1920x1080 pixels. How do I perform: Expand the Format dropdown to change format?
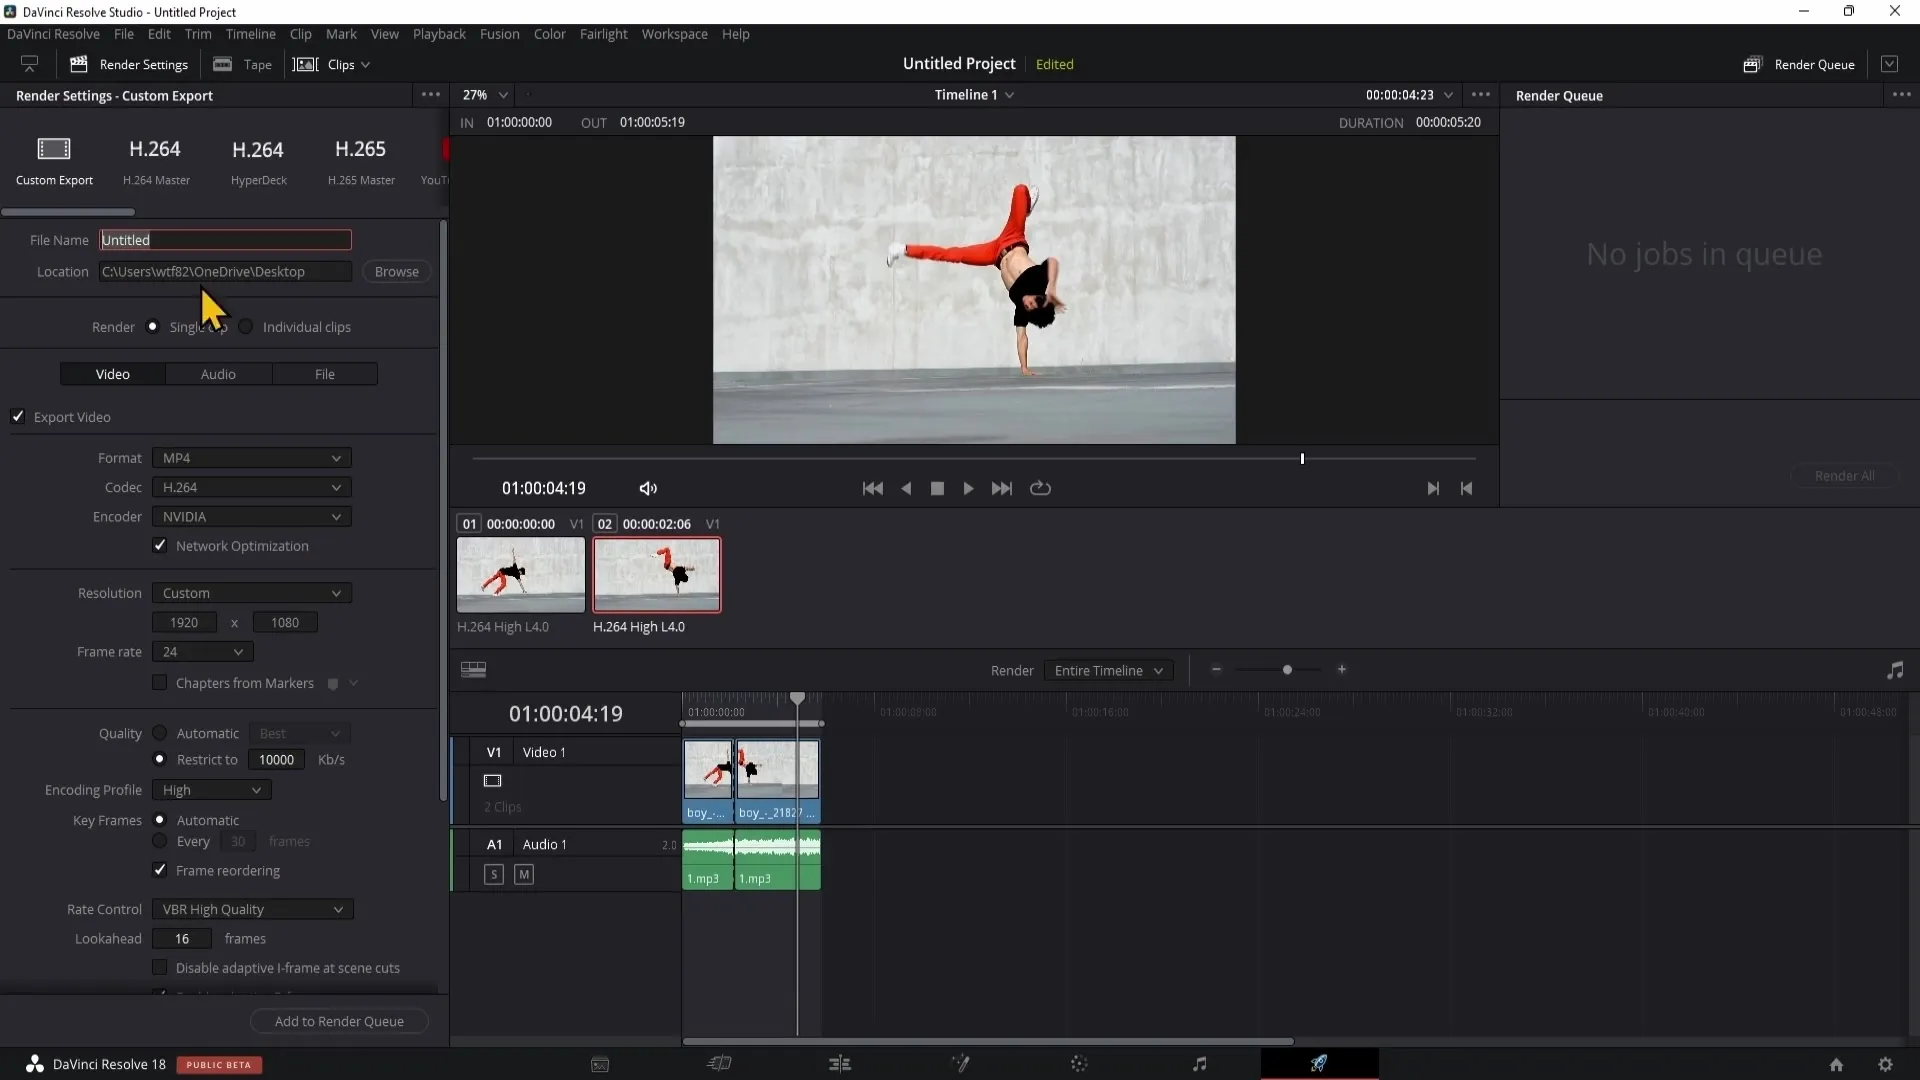pyautogui.click(x=251, y=456)
